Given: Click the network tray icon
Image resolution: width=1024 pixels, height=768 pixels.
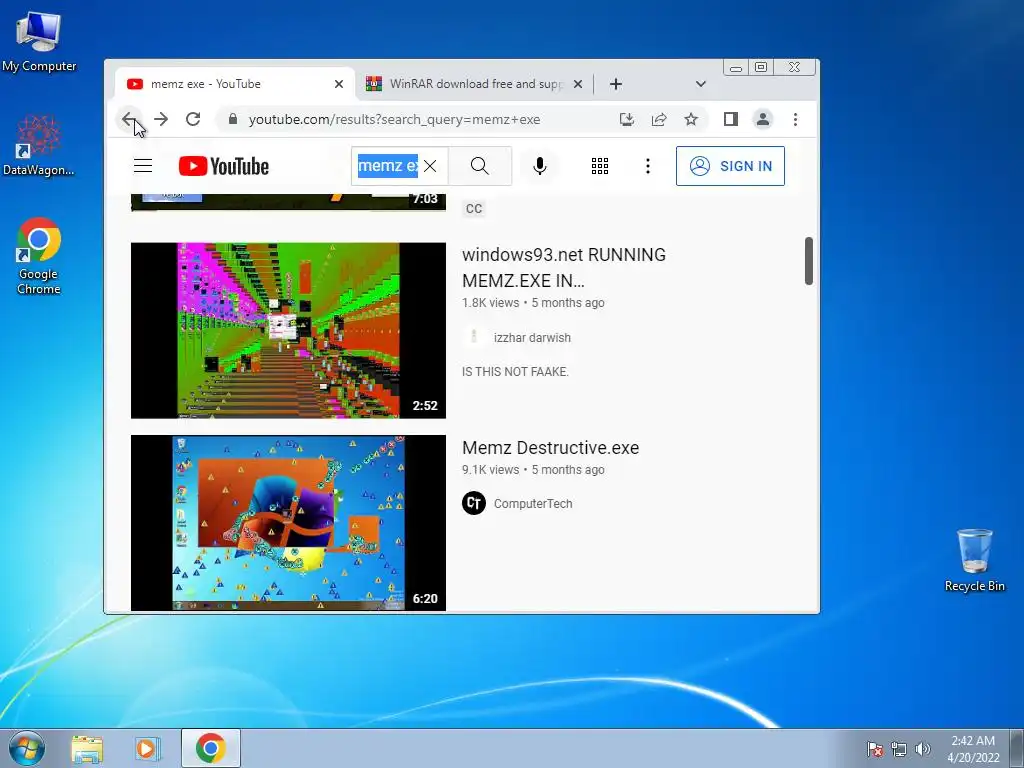Looking at the screenshot, I should tap(899, 749).
